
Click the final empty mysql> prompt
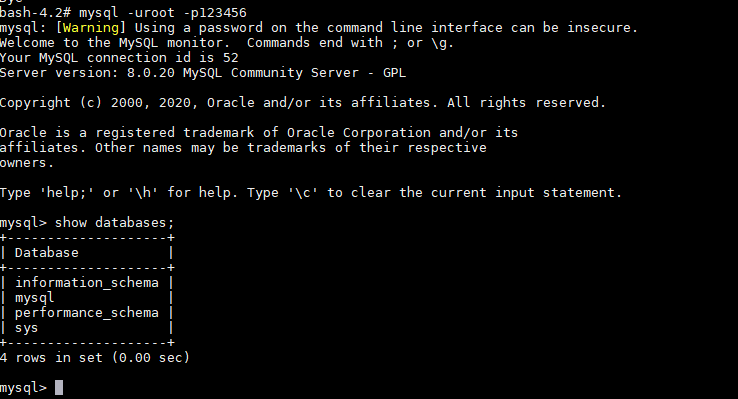tap(24, 388)
